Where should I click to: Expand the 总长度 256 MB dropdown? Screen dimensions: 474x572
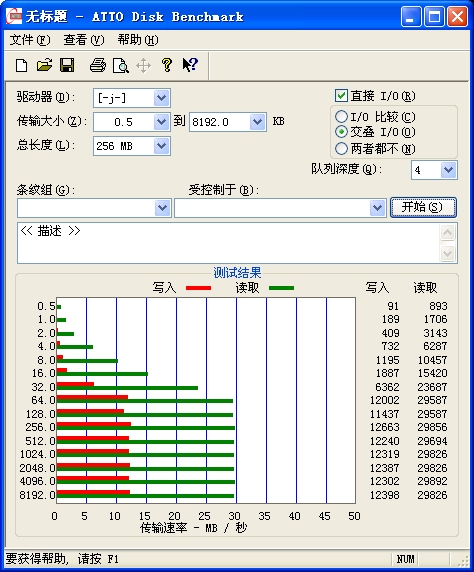(x=161, y=146)
